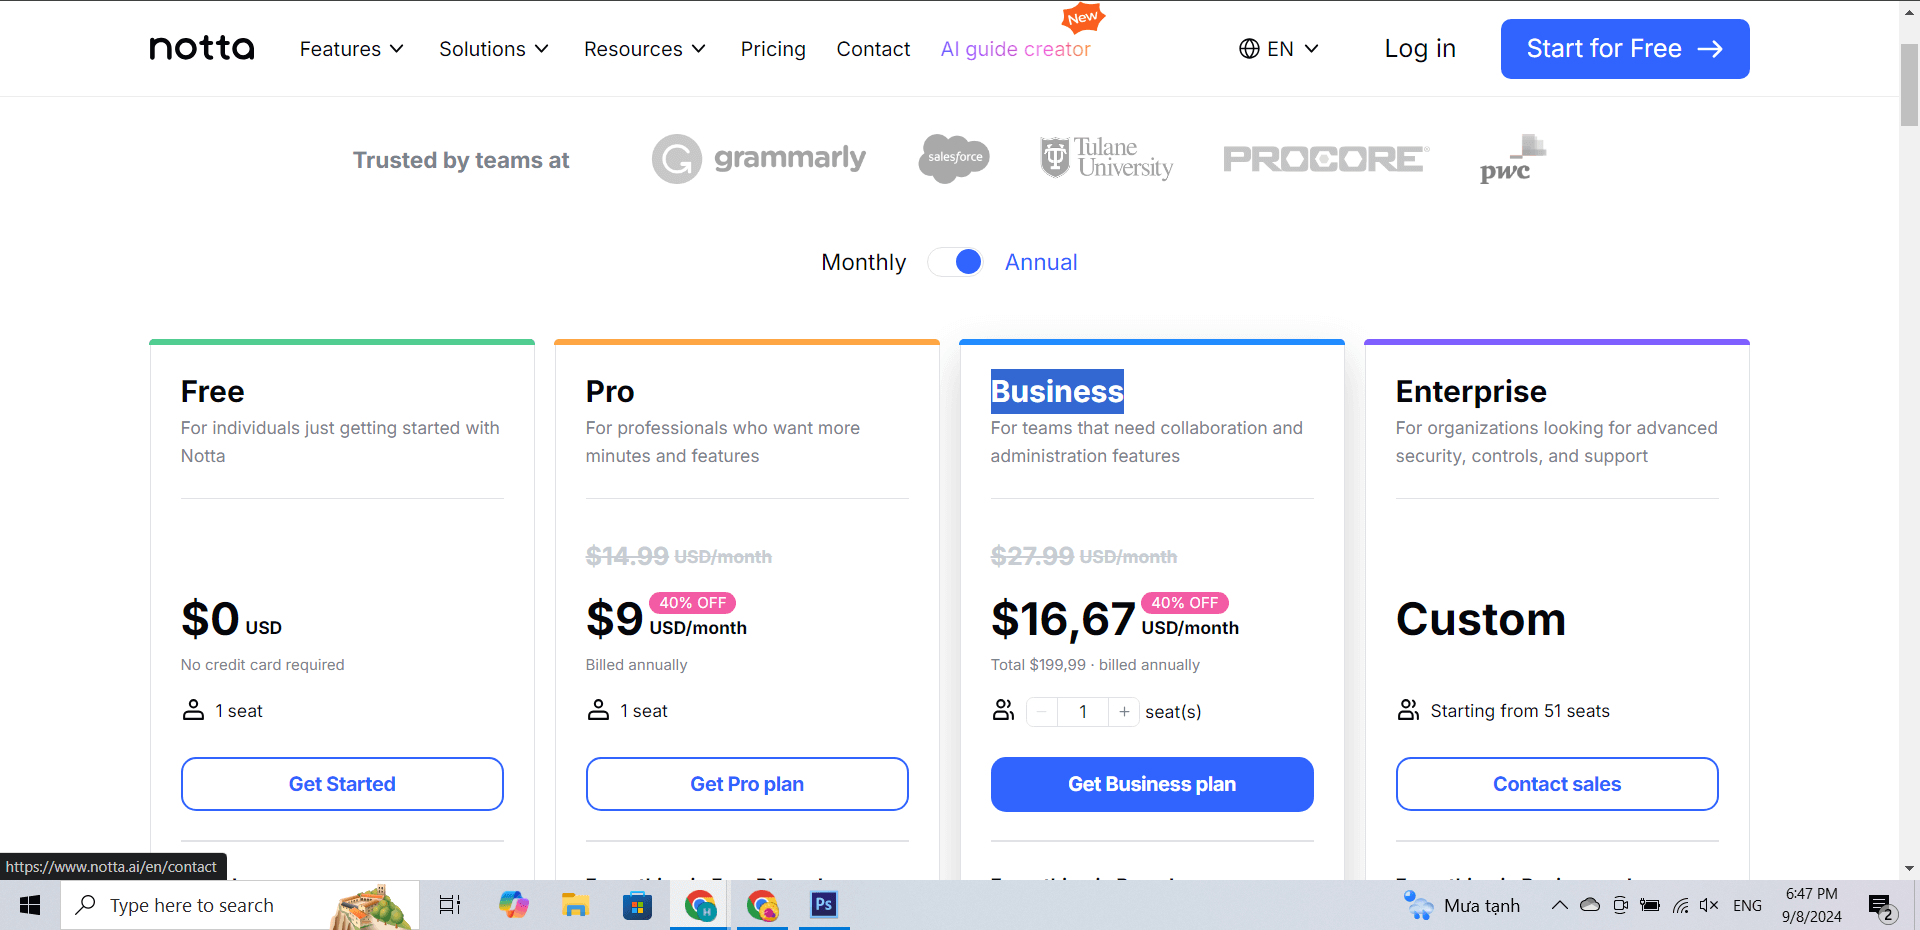The image size is (1920, 930).
Task: Click the Salesforce cloud logo
Action: click(x=954, y=158)
